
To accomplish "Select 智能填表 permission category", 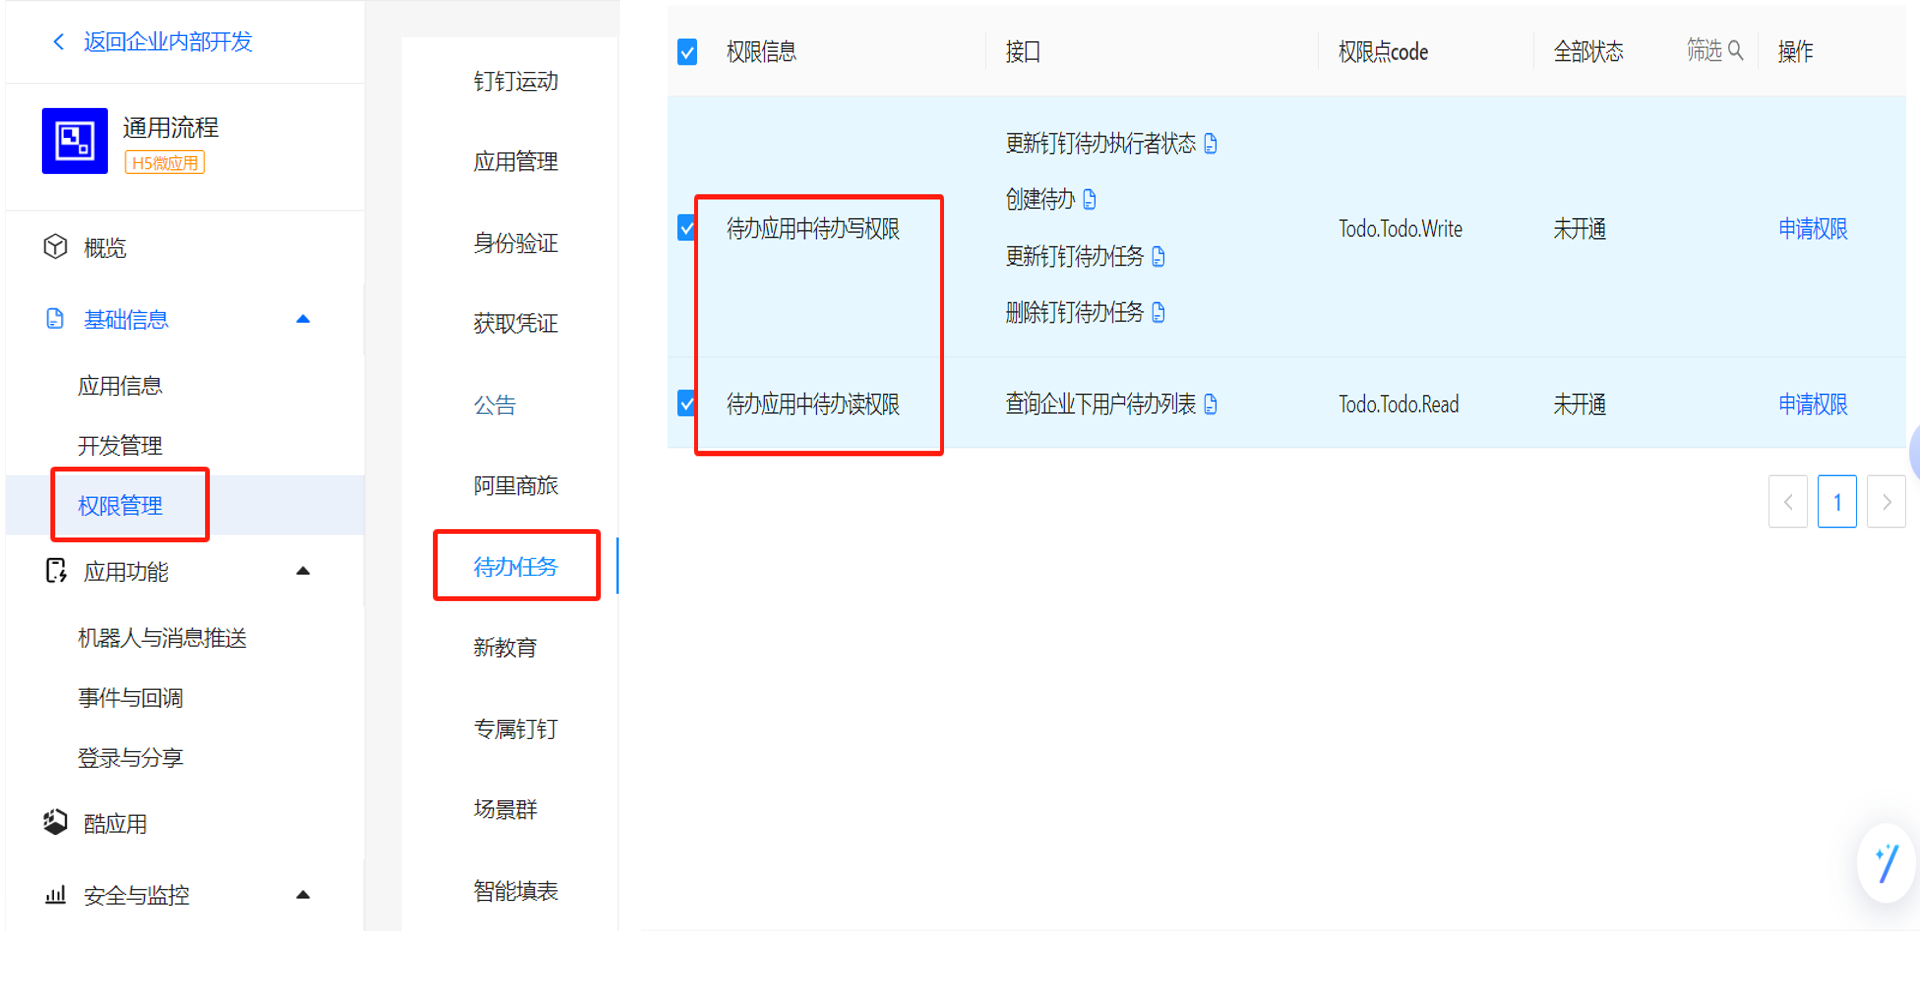I will click(516, 891).
